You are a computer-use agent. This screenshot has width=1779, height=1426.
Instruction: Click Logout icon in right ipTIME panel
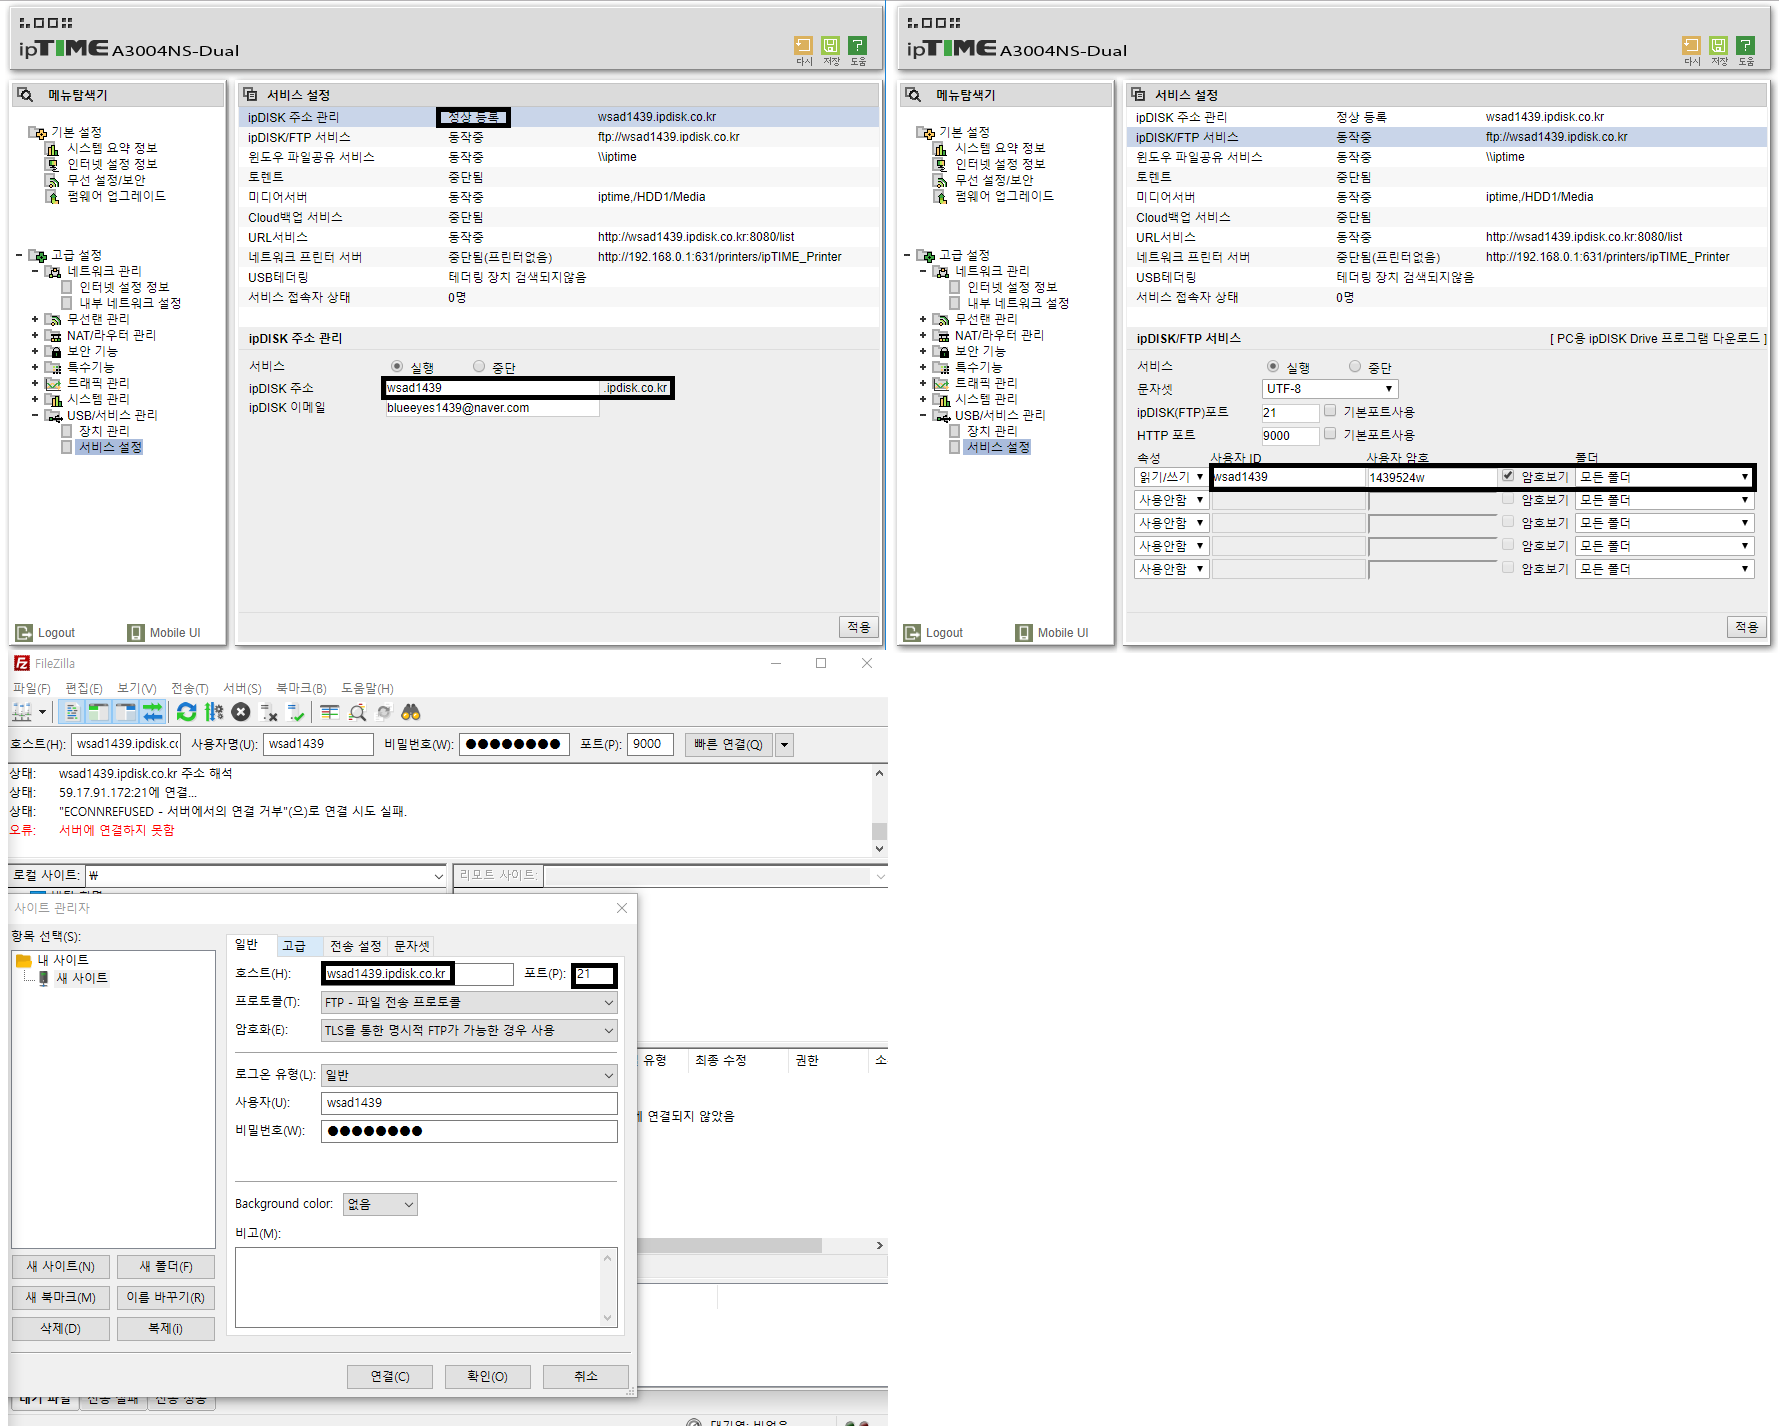(912, 633)
